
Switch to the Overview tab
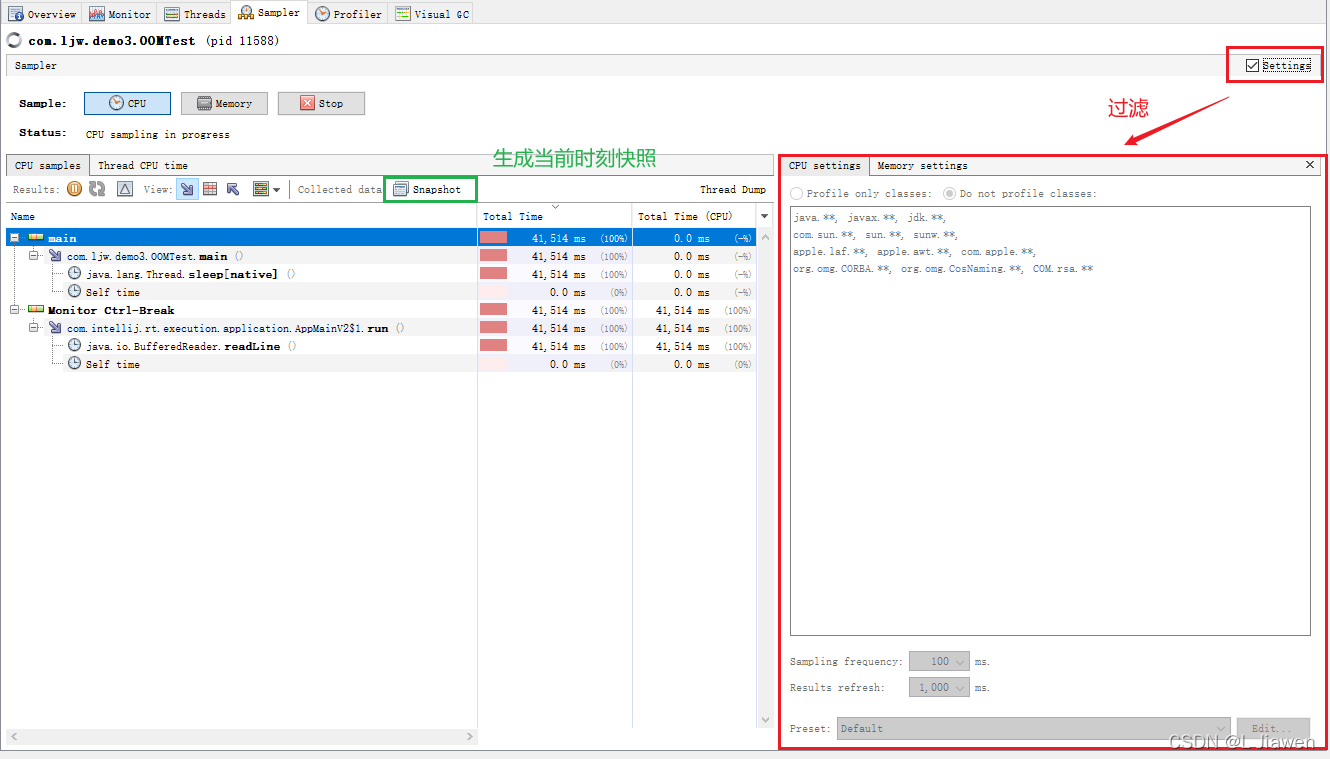(42, 14)
